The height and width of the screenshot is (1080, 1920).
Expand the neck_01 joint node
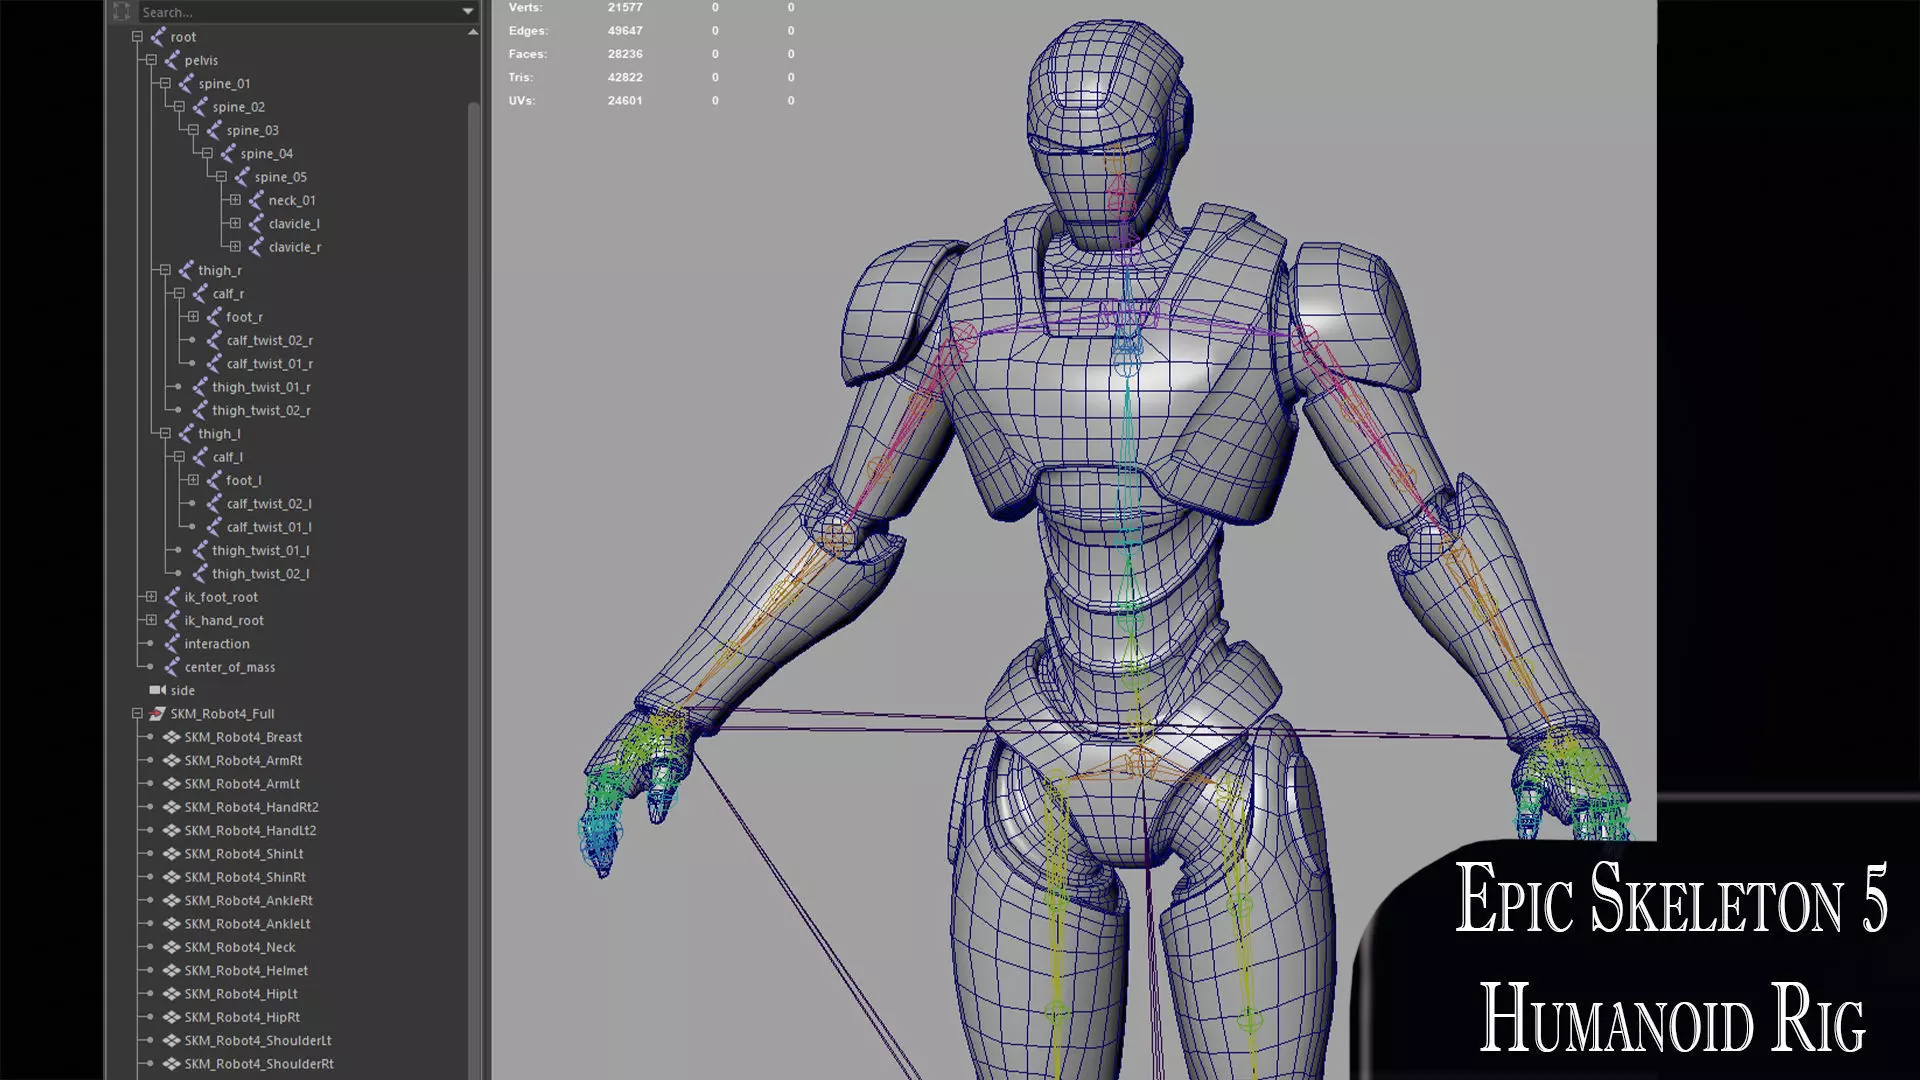[235, 200]
